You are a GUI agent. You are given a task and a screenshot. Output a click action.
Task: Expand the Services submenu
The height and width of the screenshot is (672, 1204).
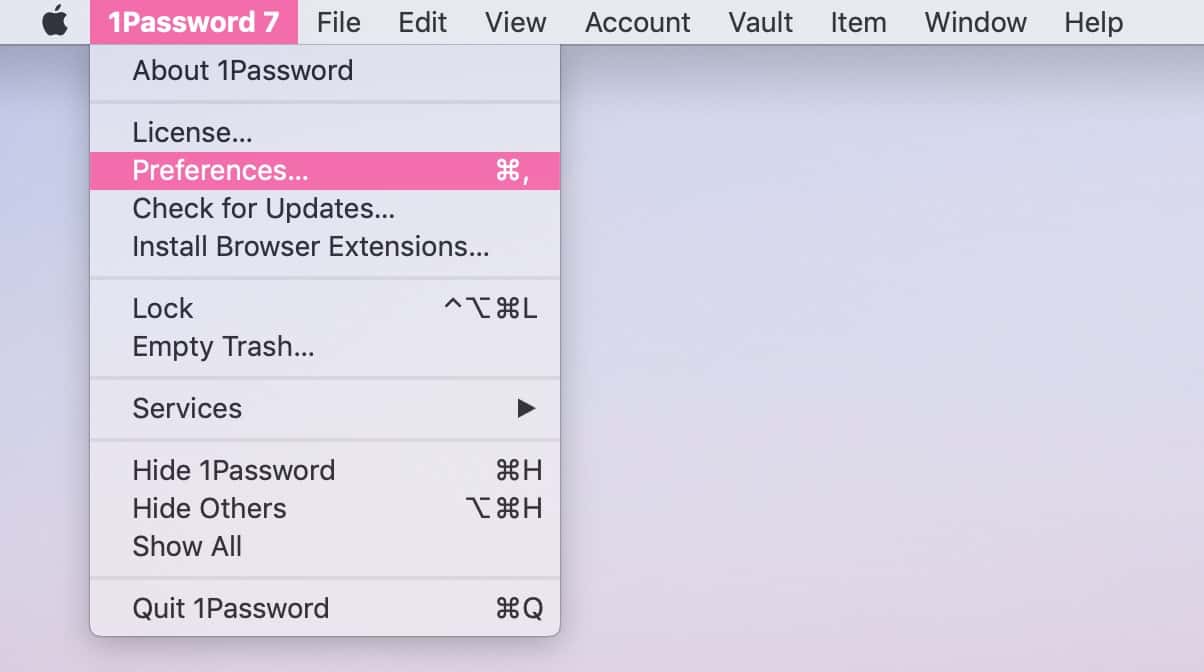325,408
